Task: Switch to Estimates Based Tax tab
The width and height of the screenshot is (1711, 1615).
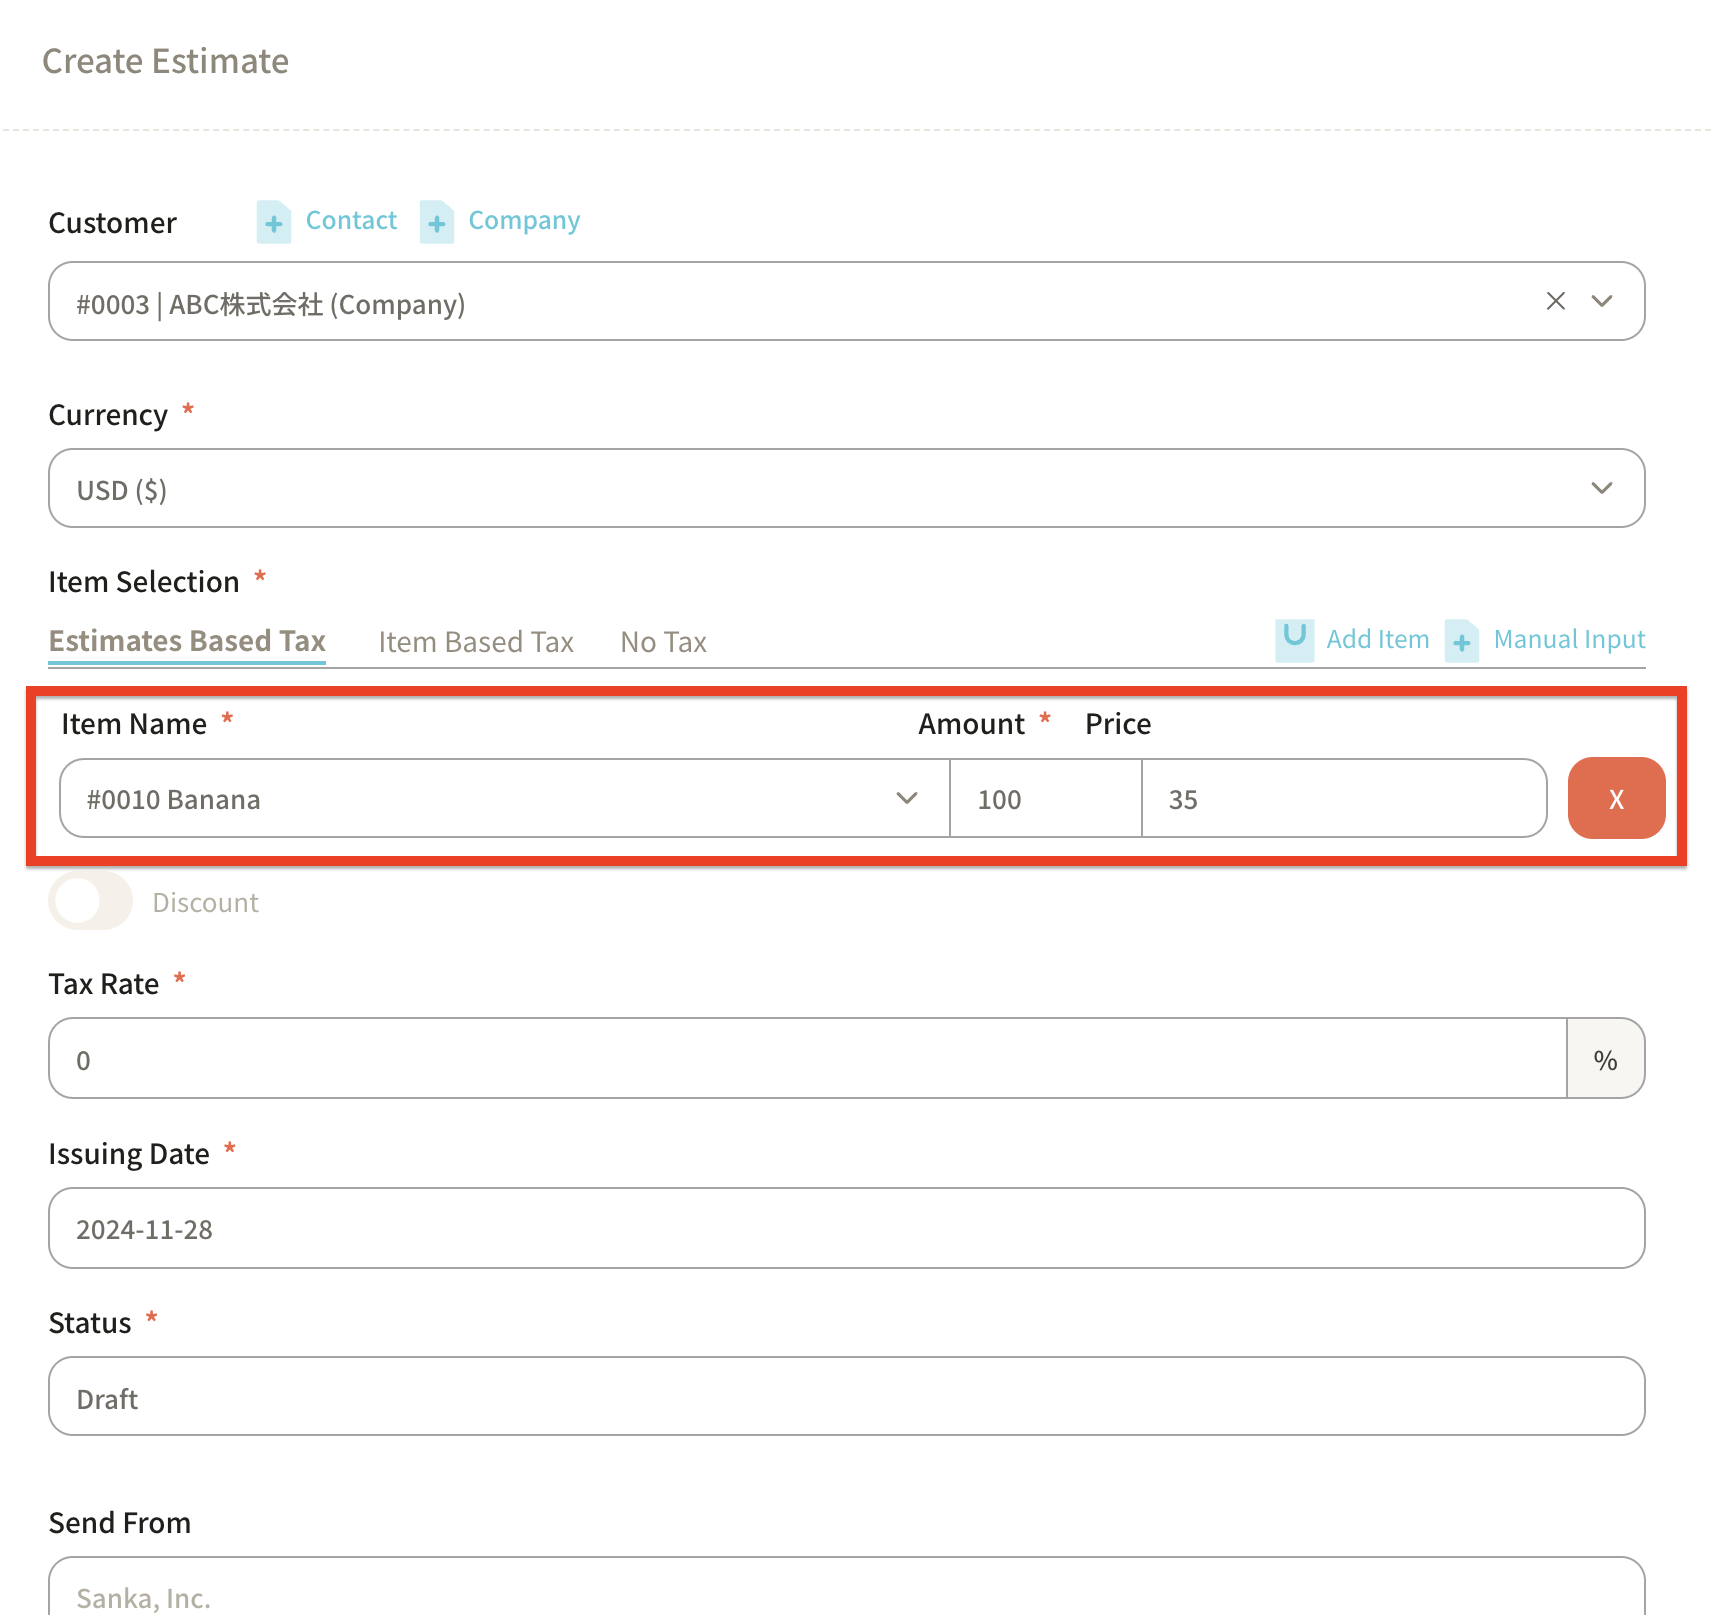Action: pos(187,641)
